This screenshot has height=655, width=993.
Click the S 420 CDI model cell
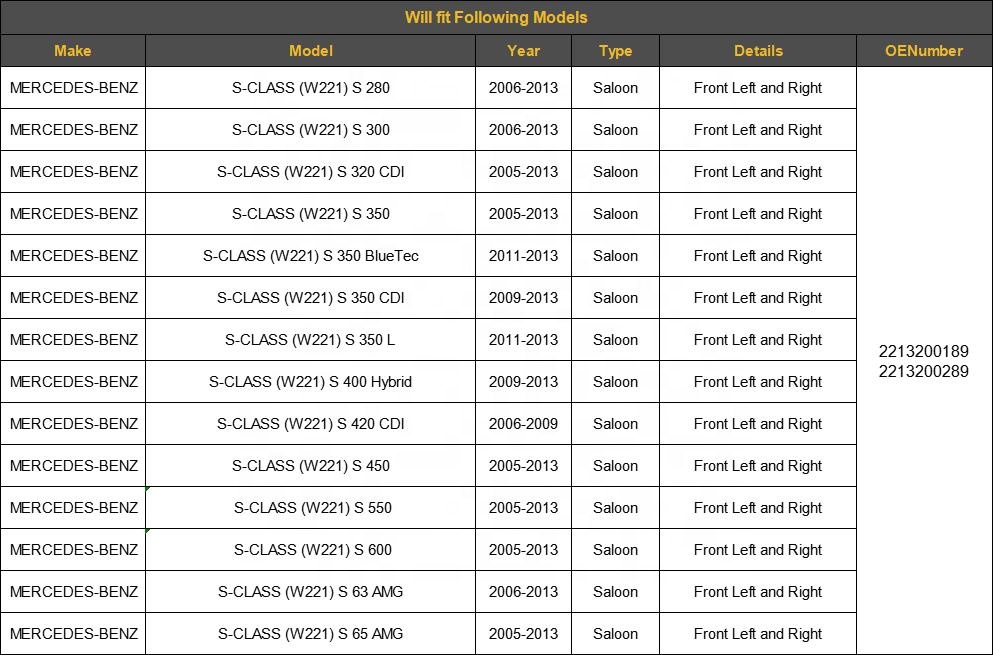coord(310,424)
